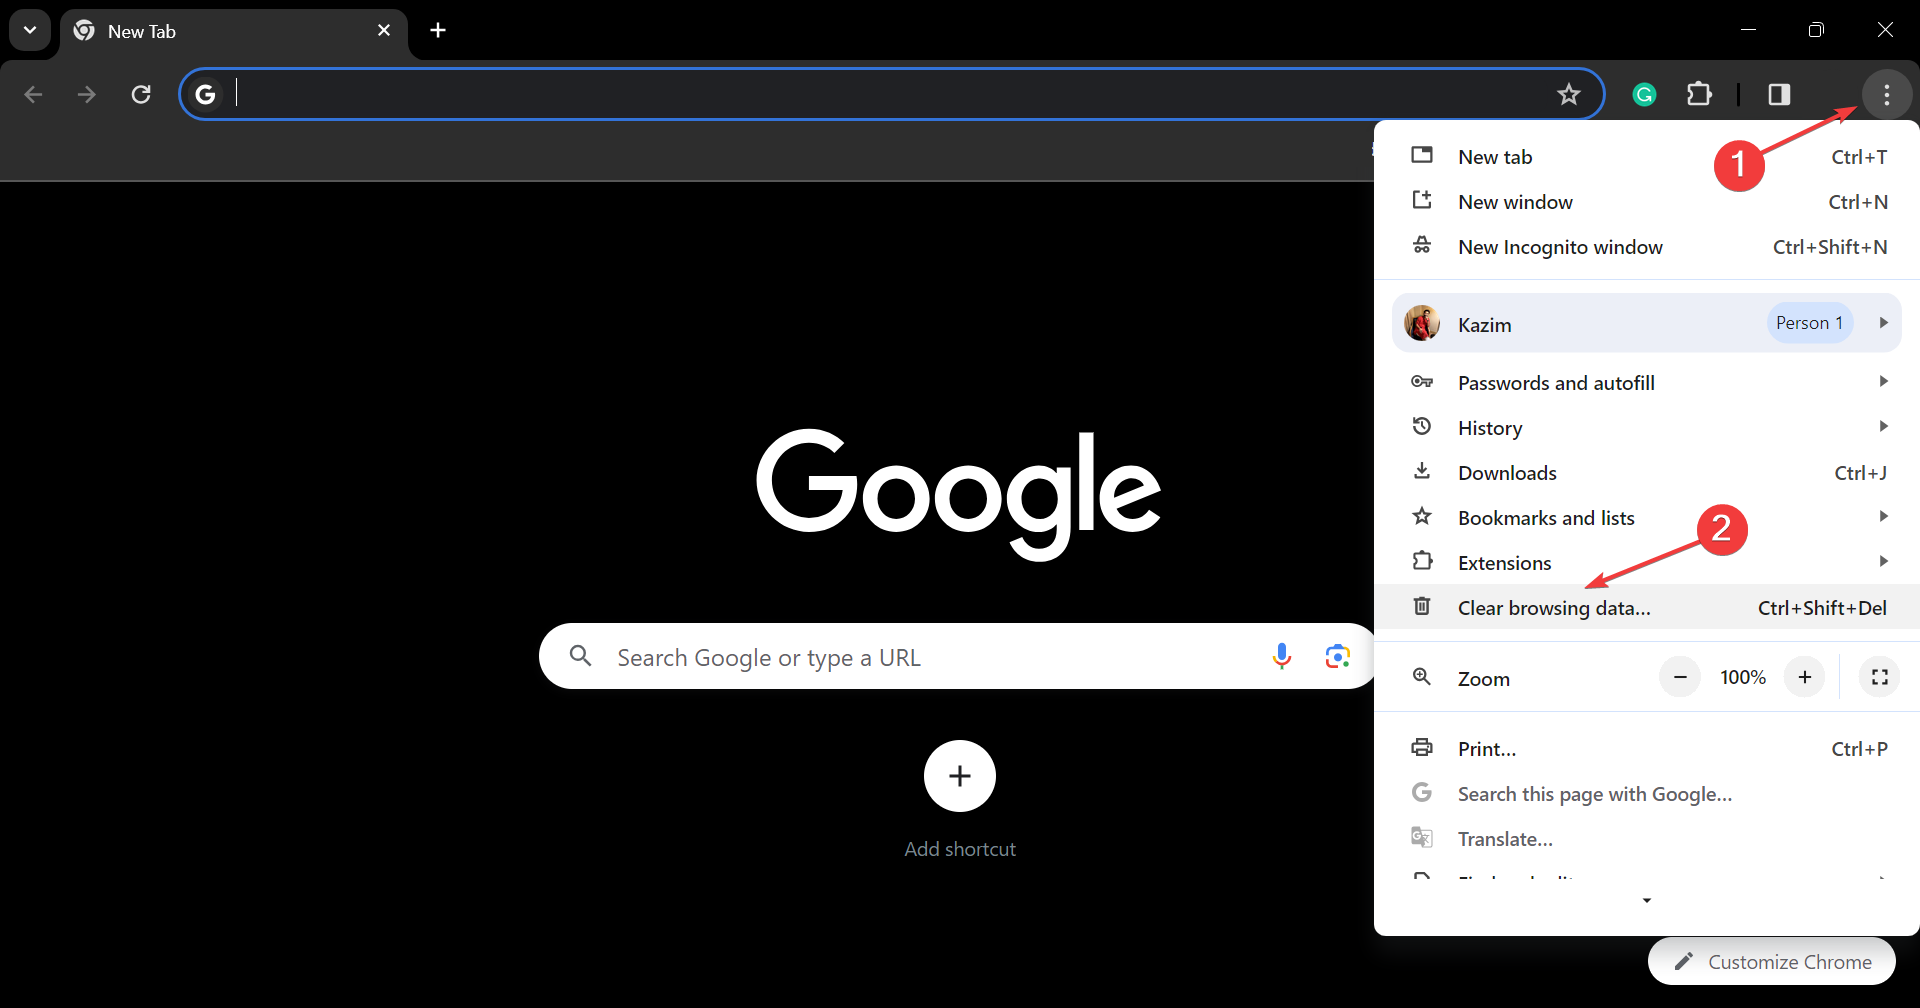Open the Grammarly extension icon

click(x=1644, y=94)
